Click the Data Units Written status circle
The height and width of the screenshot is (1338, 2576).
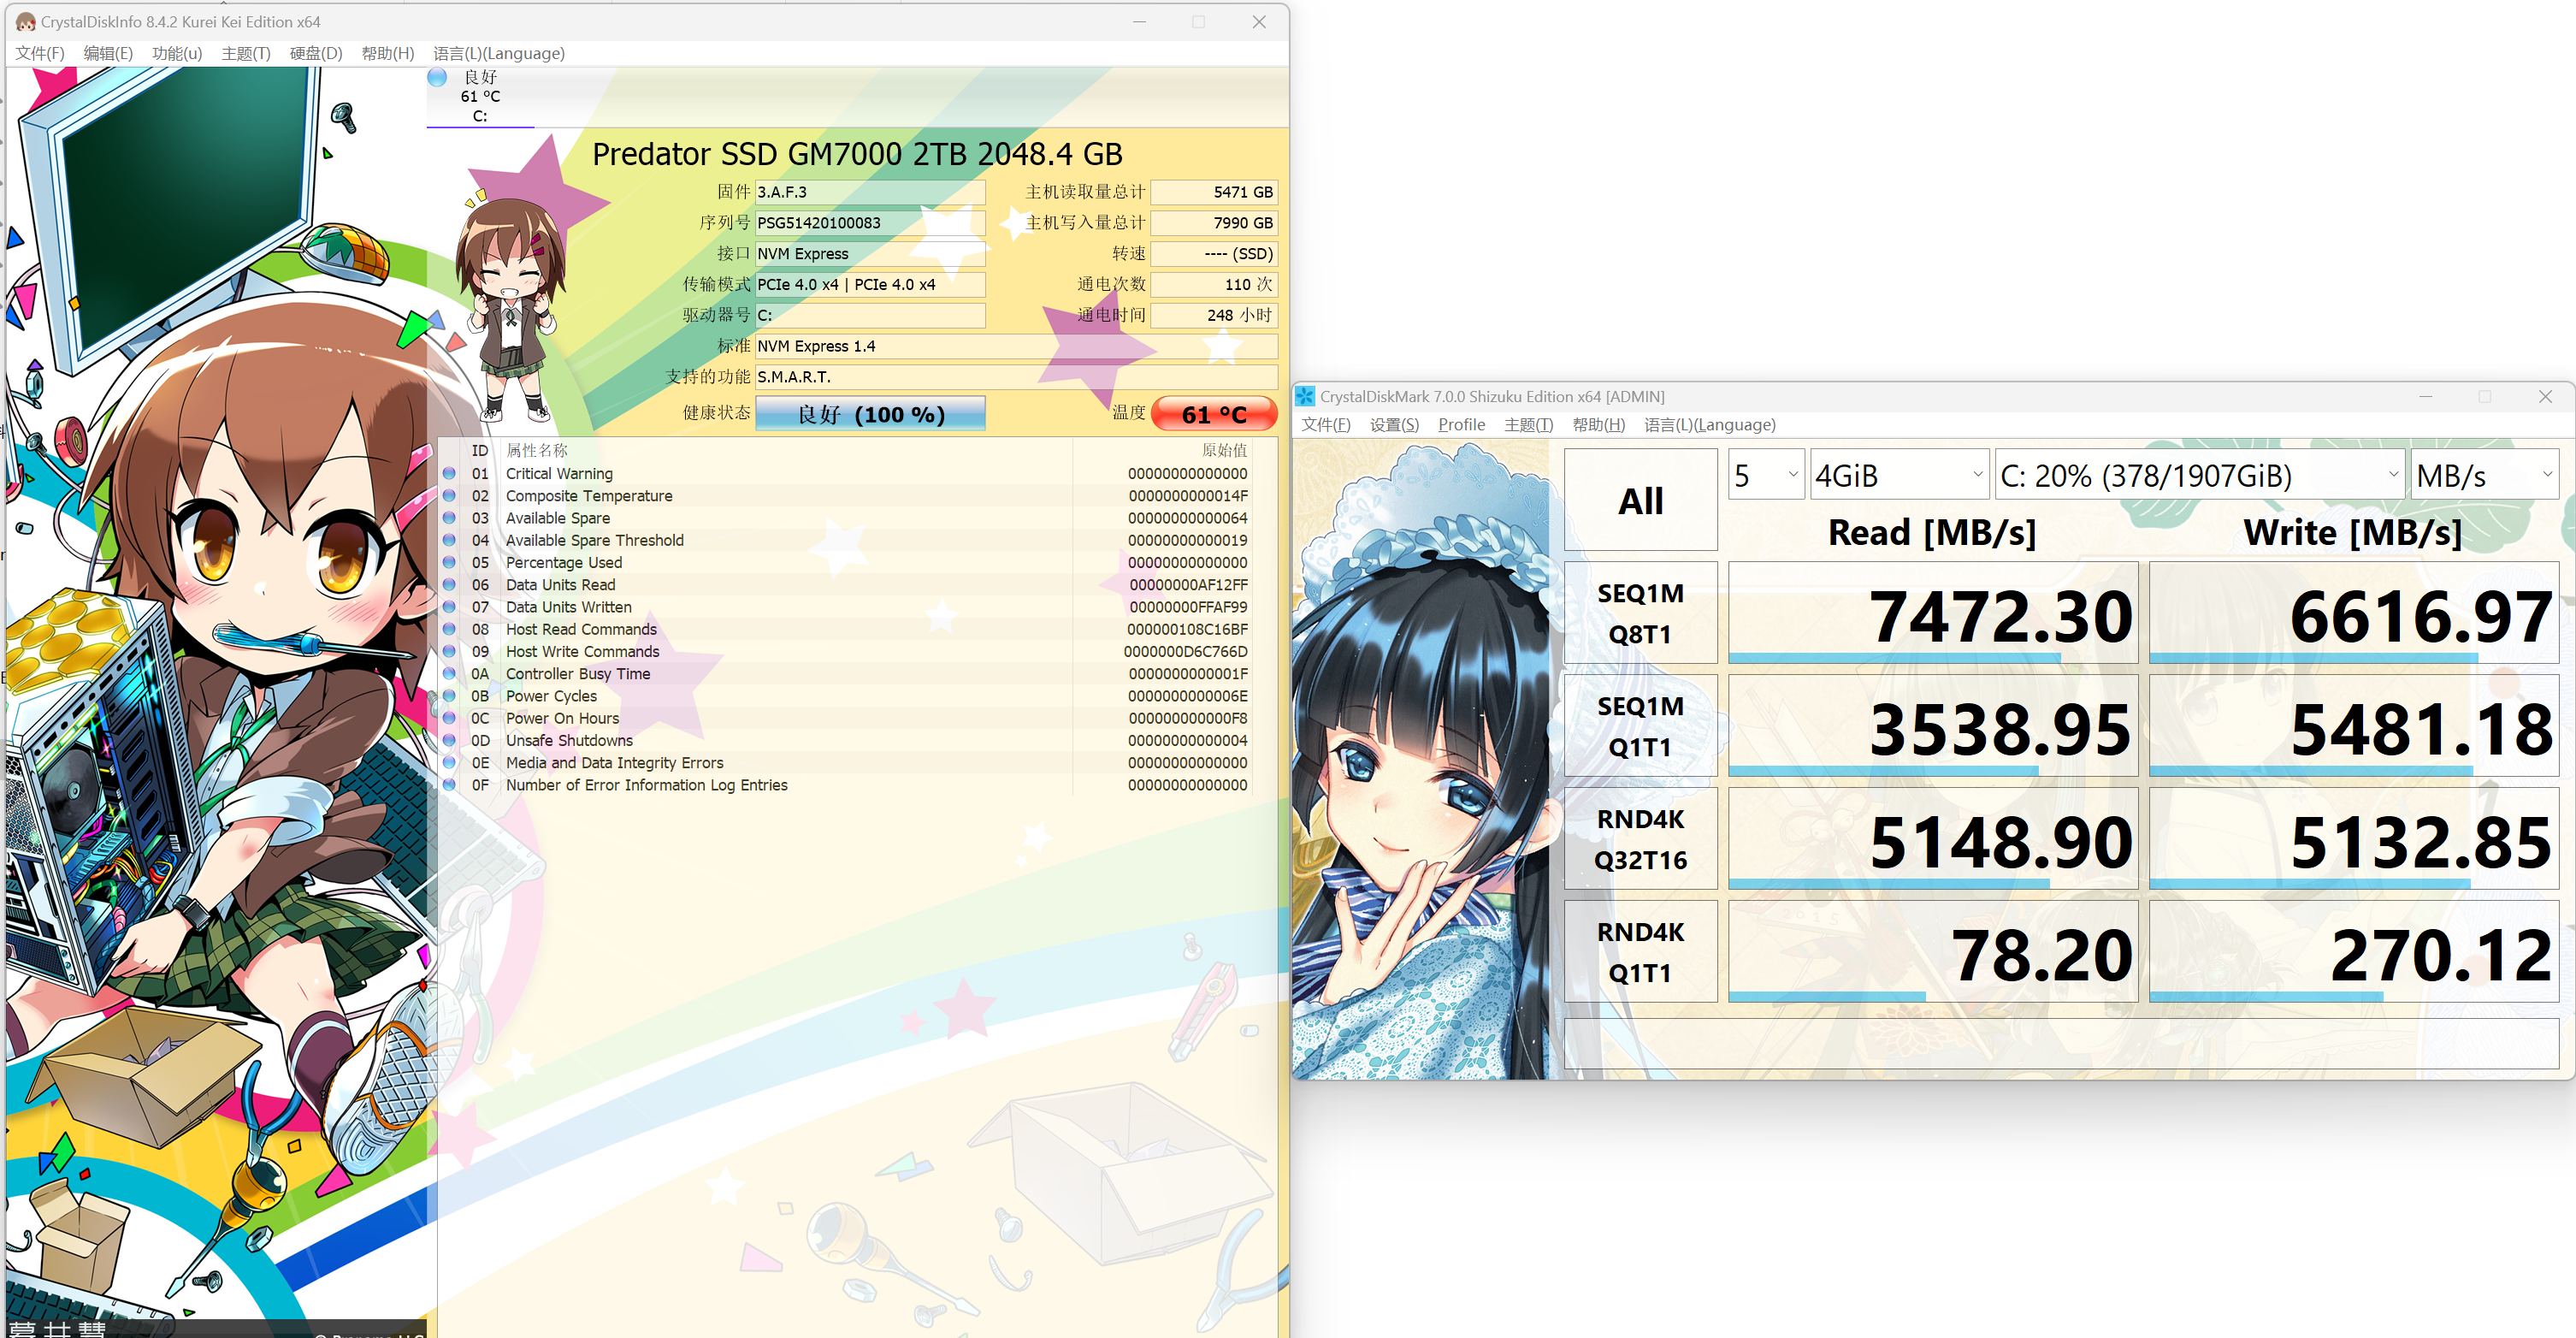click(450, 607)
